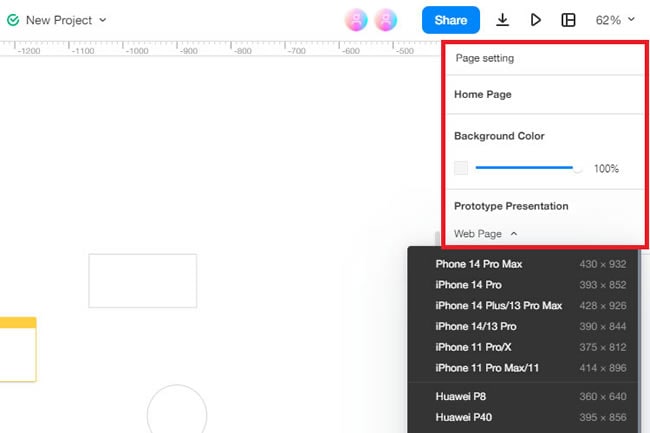Click the blue Share button

pyautogui.click(x=451, y=20)
